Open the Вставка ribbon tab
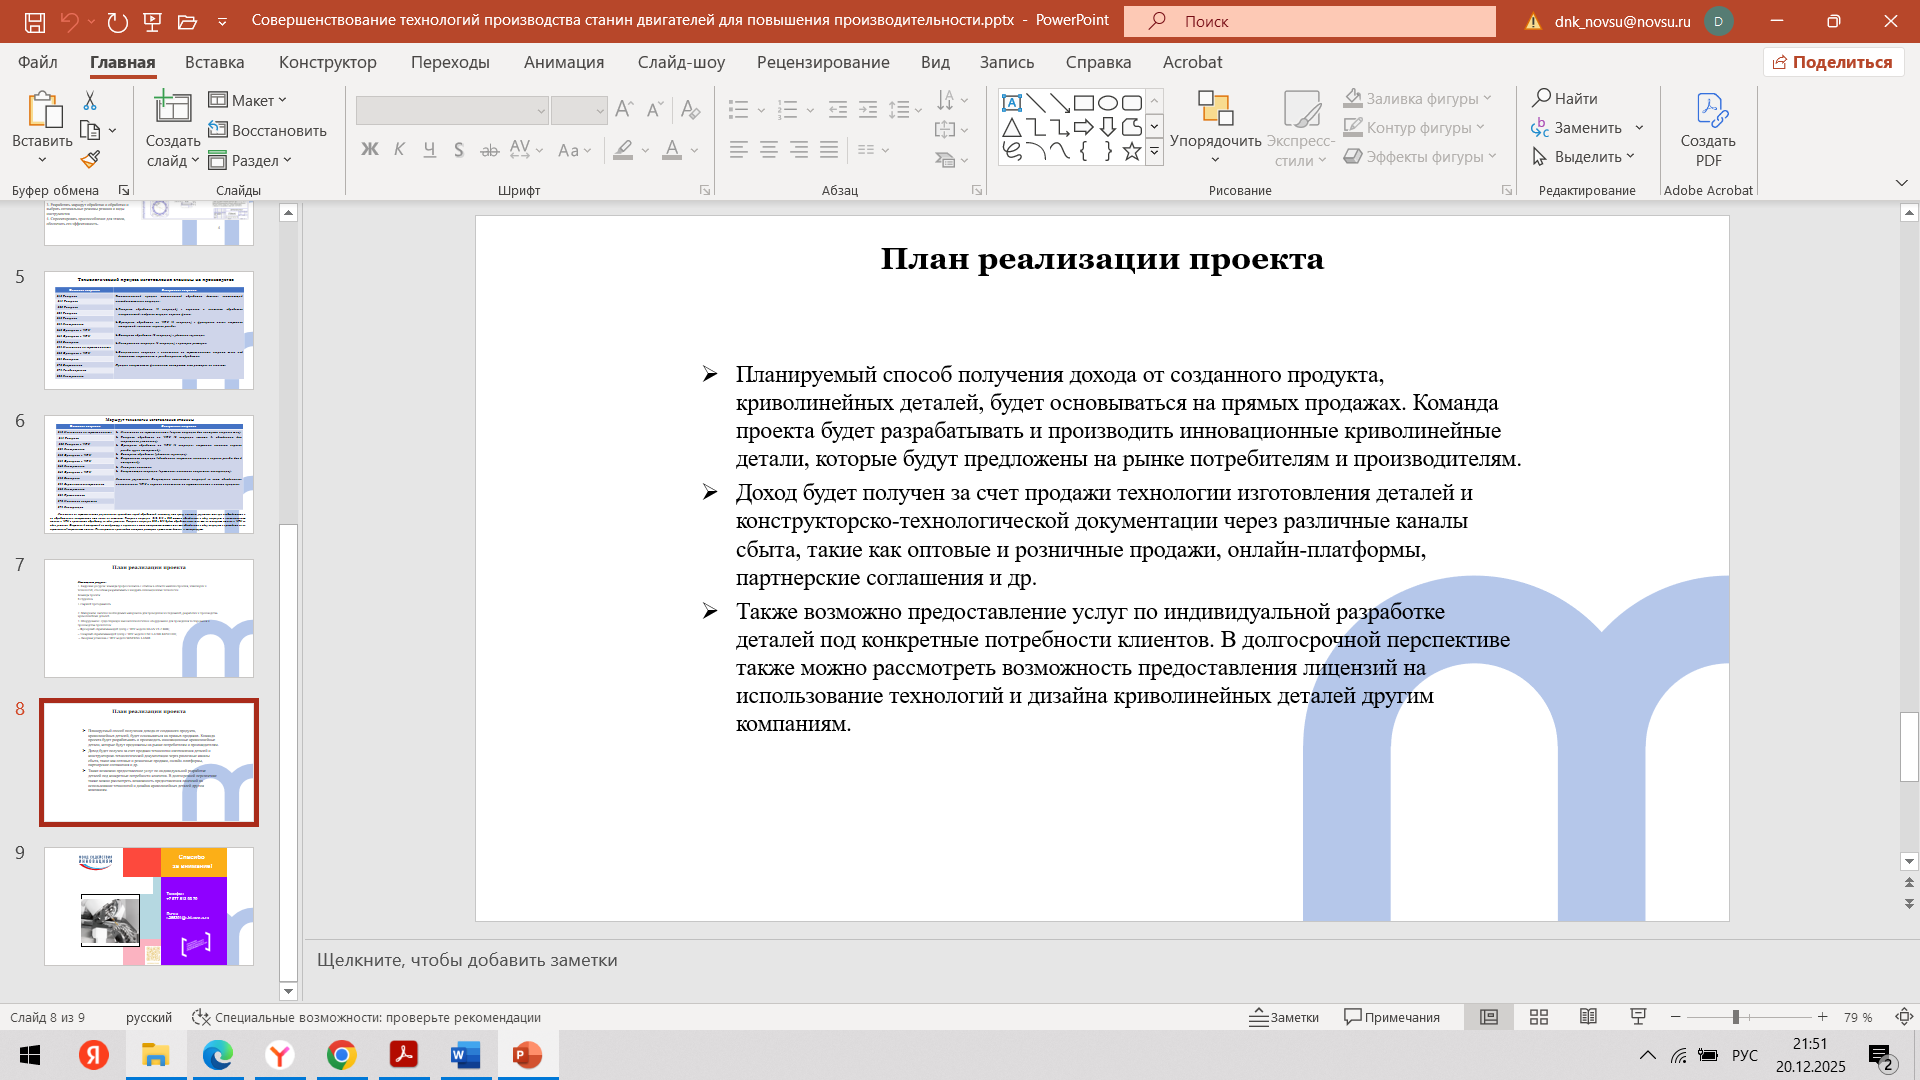This screenshot has width=1920, height=1080. (x=214, y=62)
